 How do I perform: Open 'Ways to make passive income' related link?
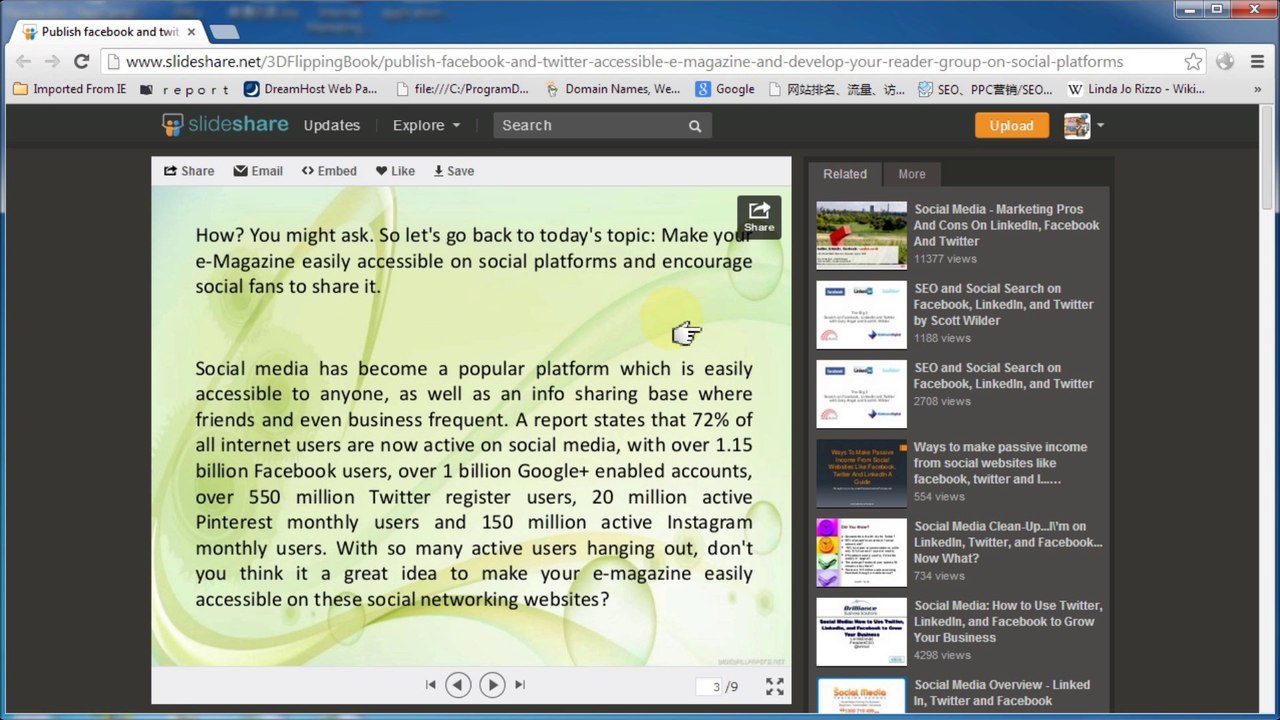pyautogui.click(x=1000, y=463)
